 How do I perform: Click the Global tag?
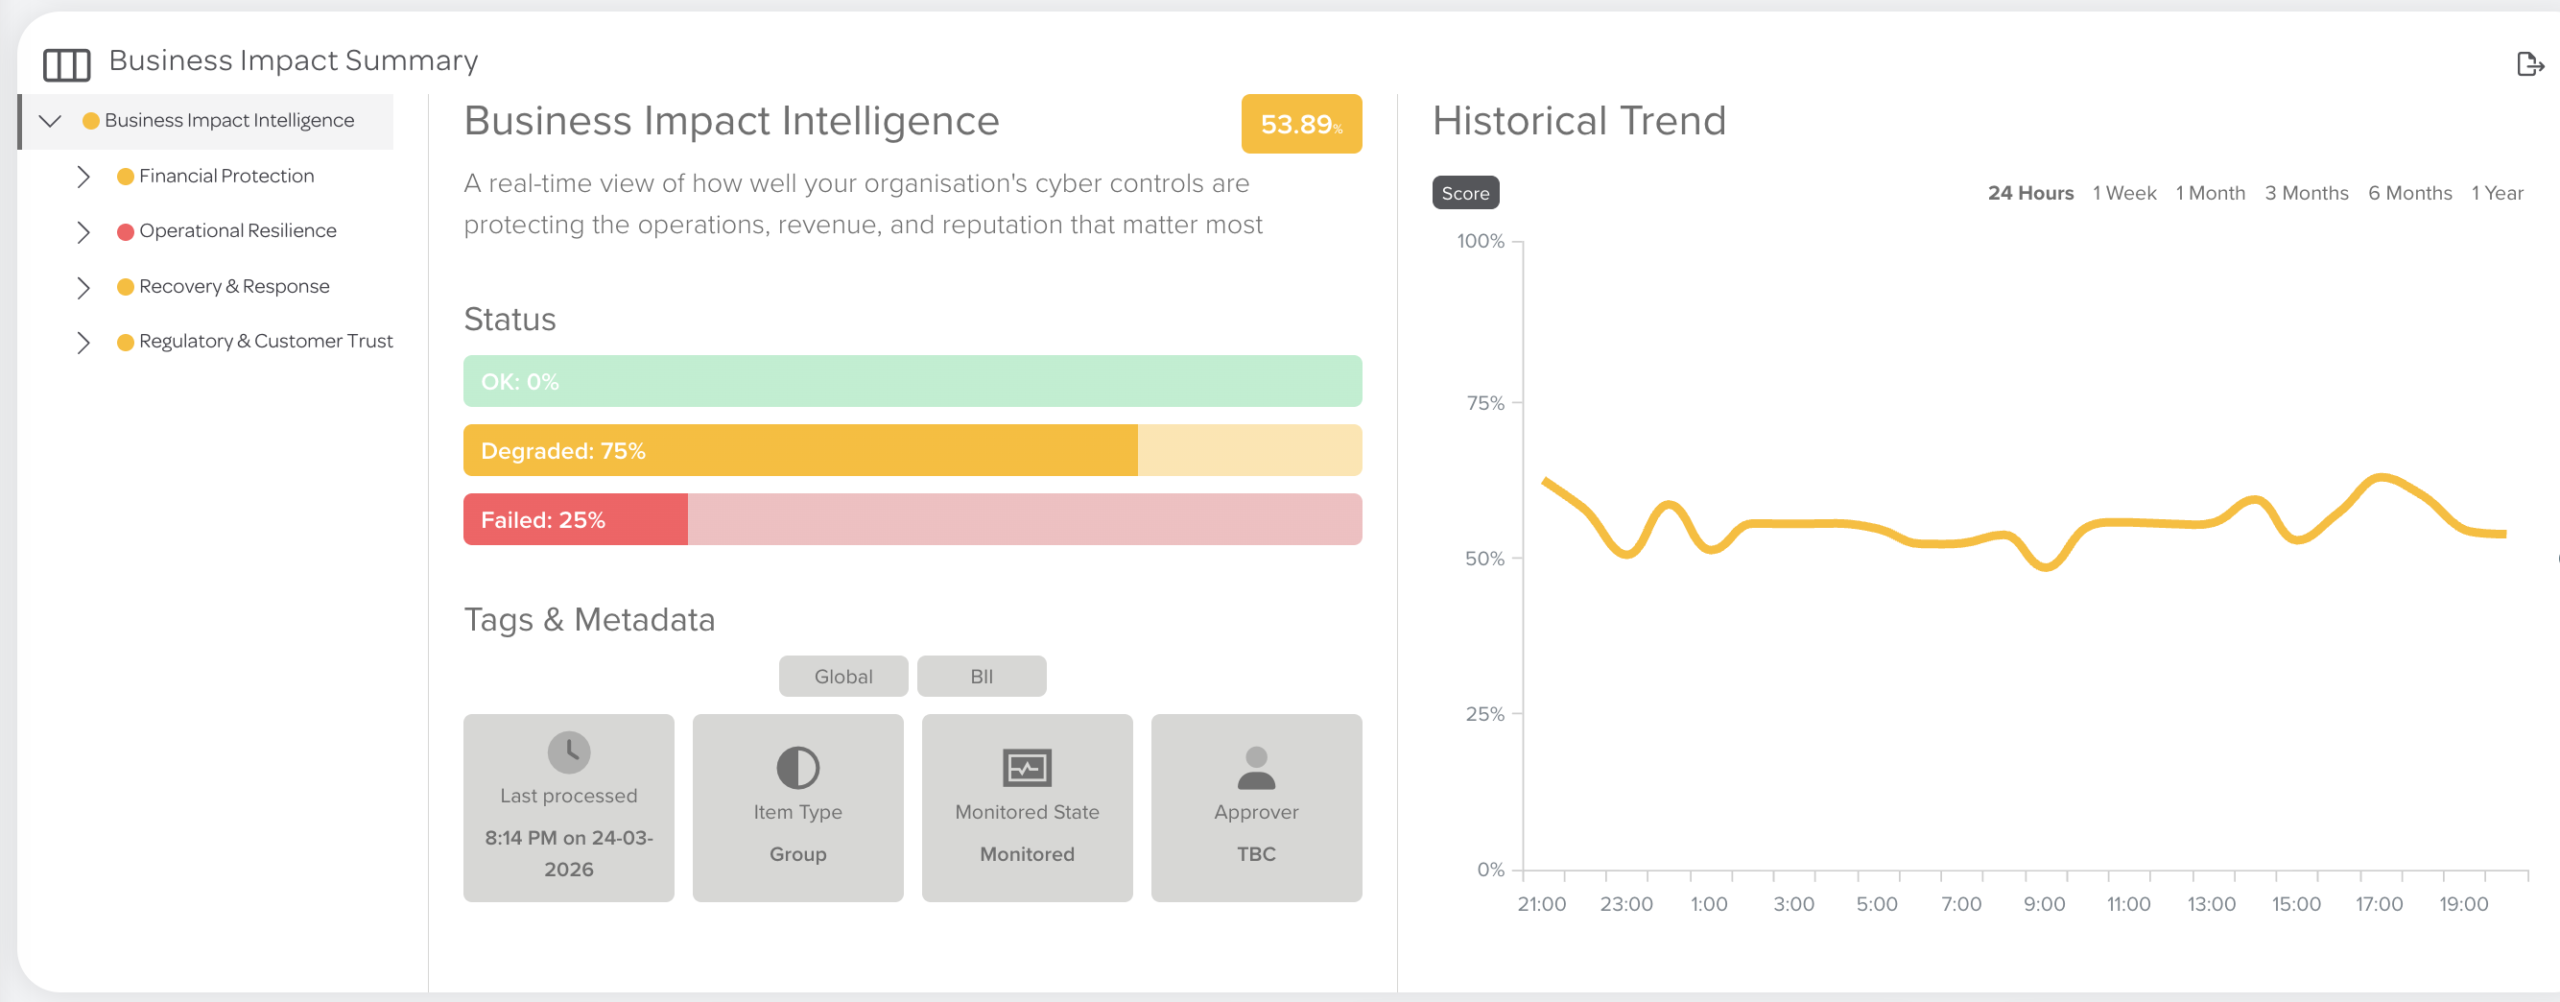[x=843, y=676]
